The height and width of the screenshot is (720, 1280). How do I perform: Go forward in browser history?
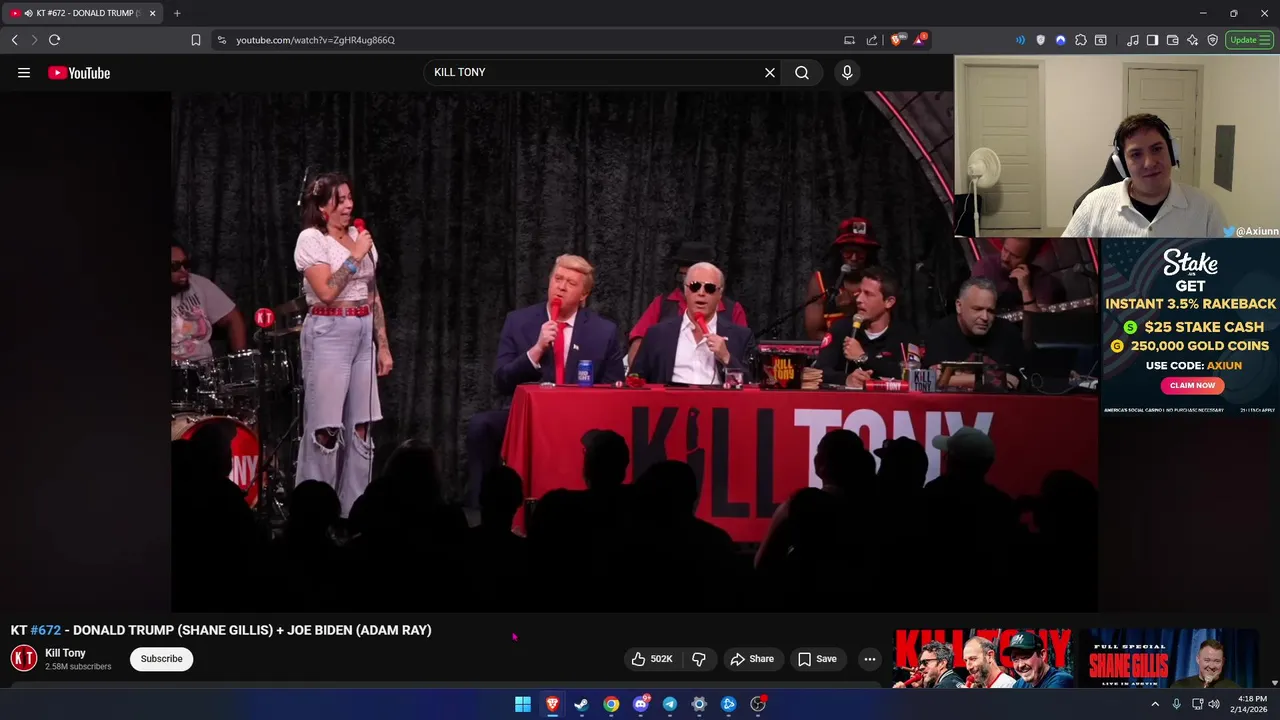click(x=34, y=40)
